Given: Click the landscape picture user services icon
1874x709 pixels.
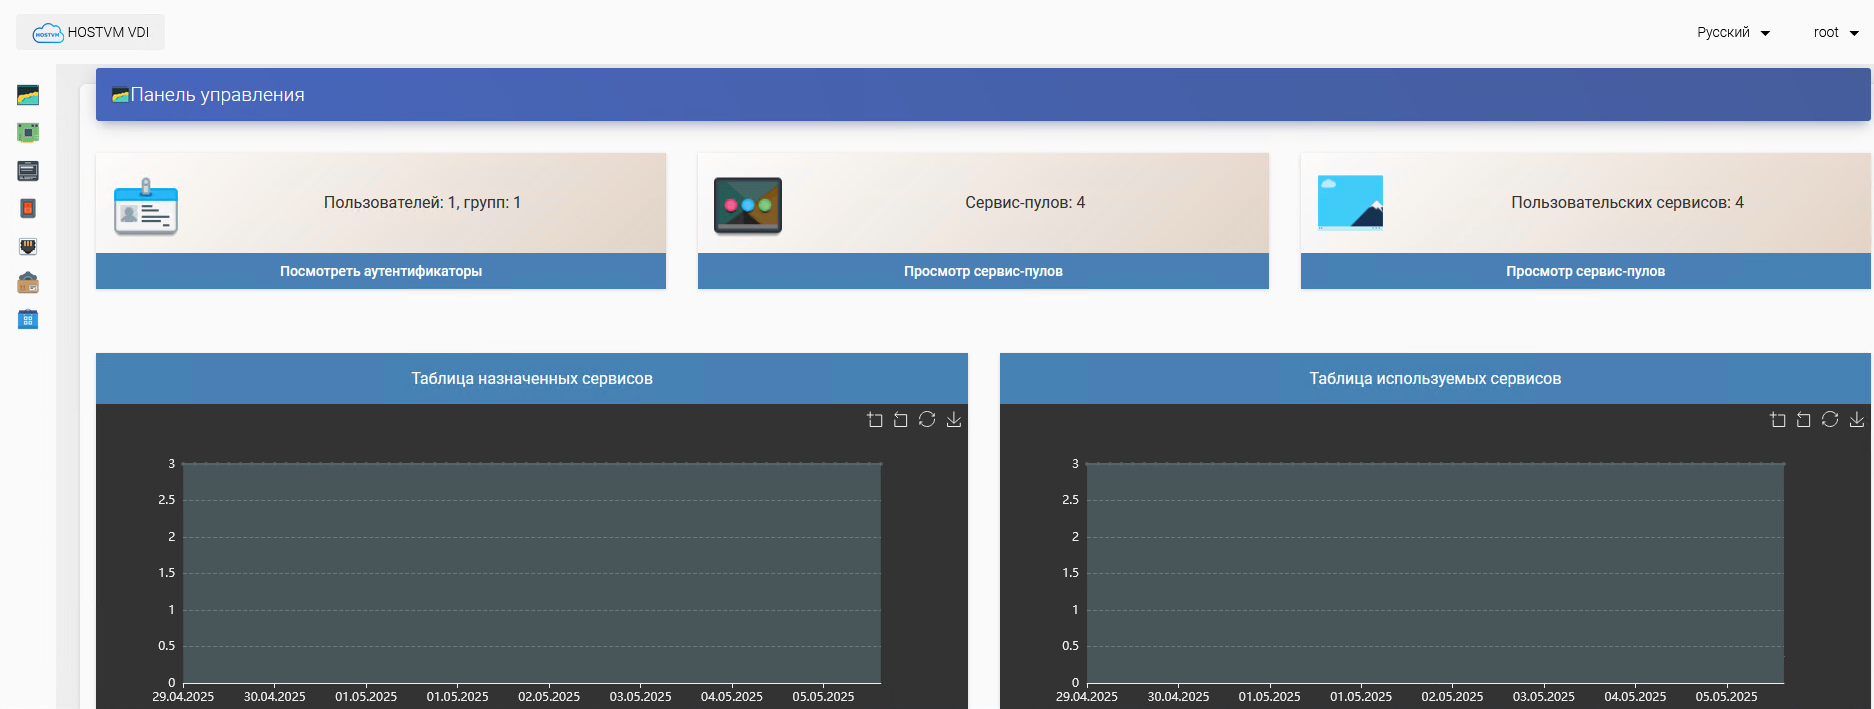Looking at the screenshot, I should [x=1350, y=203].
